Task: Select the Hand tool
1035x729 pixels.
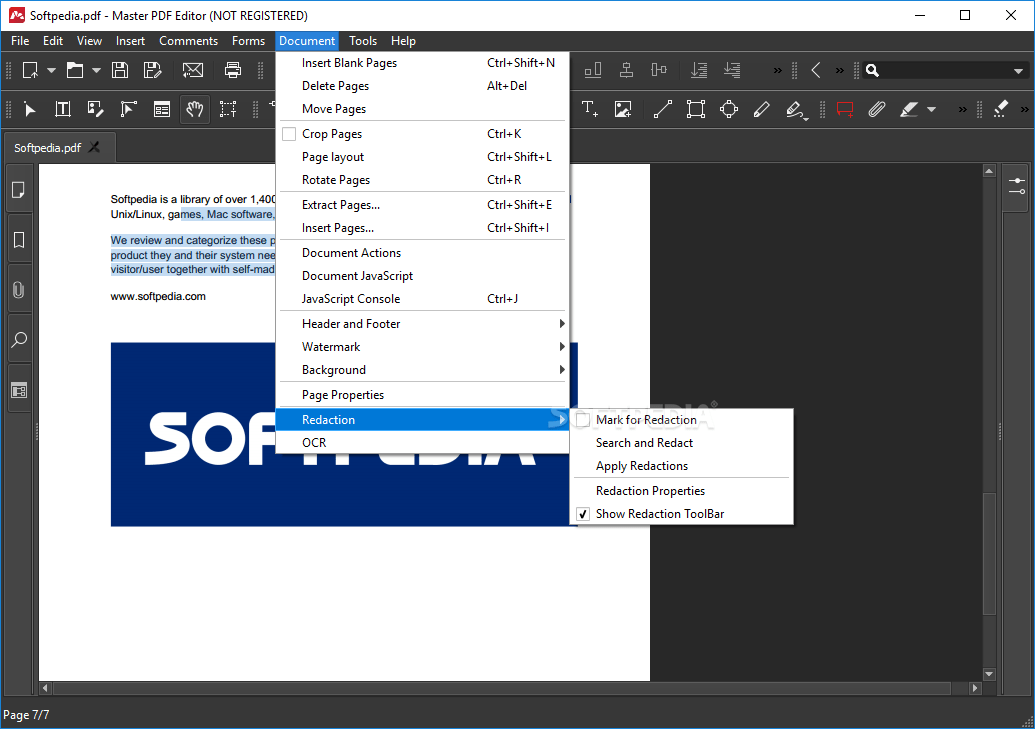Action: click(195, 109)
